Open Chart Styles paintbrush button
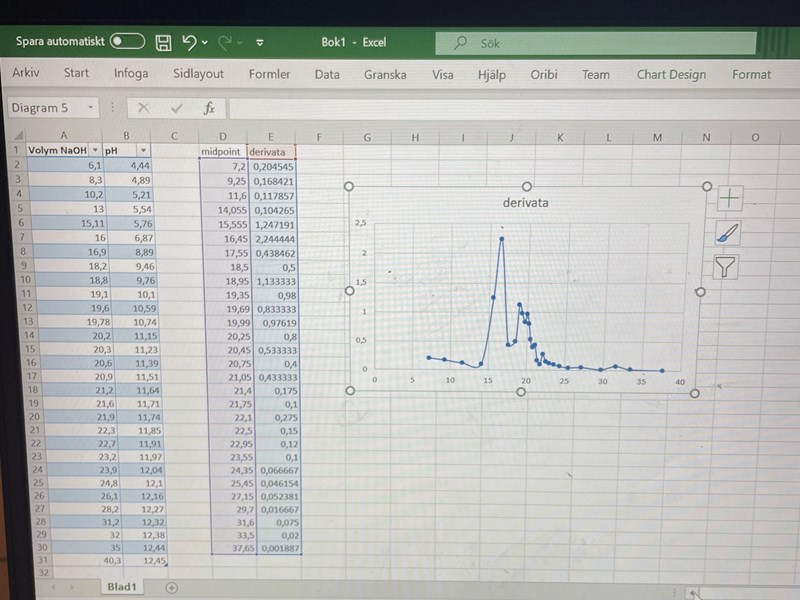The image size is (800, 600). 728,233
